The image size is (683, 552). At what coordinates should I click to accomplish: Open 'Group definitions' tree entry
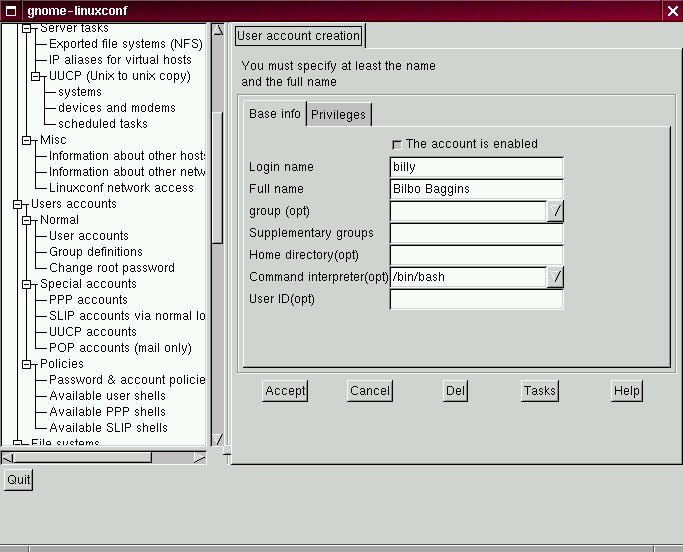point(95,252)
